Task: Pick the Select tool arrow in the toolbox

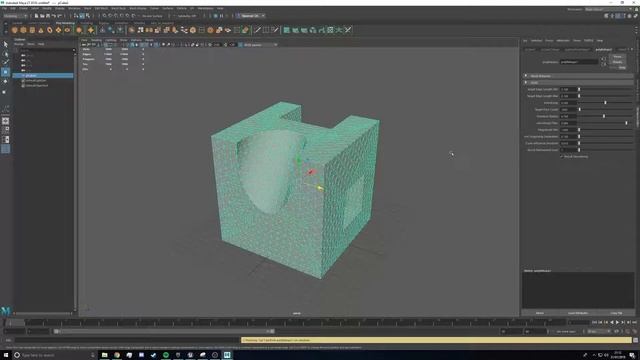Action: tap(6, 44)
